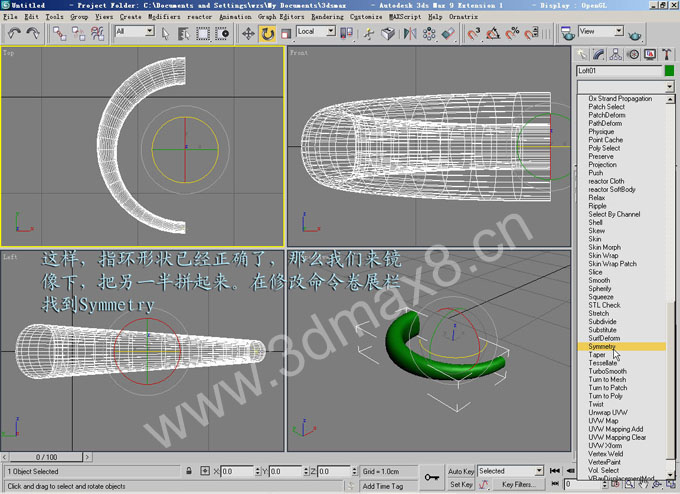The width and height of the screenshot is (680, 494).
Task: Click the Redo arrow icon
Action: tap(33, 33)
